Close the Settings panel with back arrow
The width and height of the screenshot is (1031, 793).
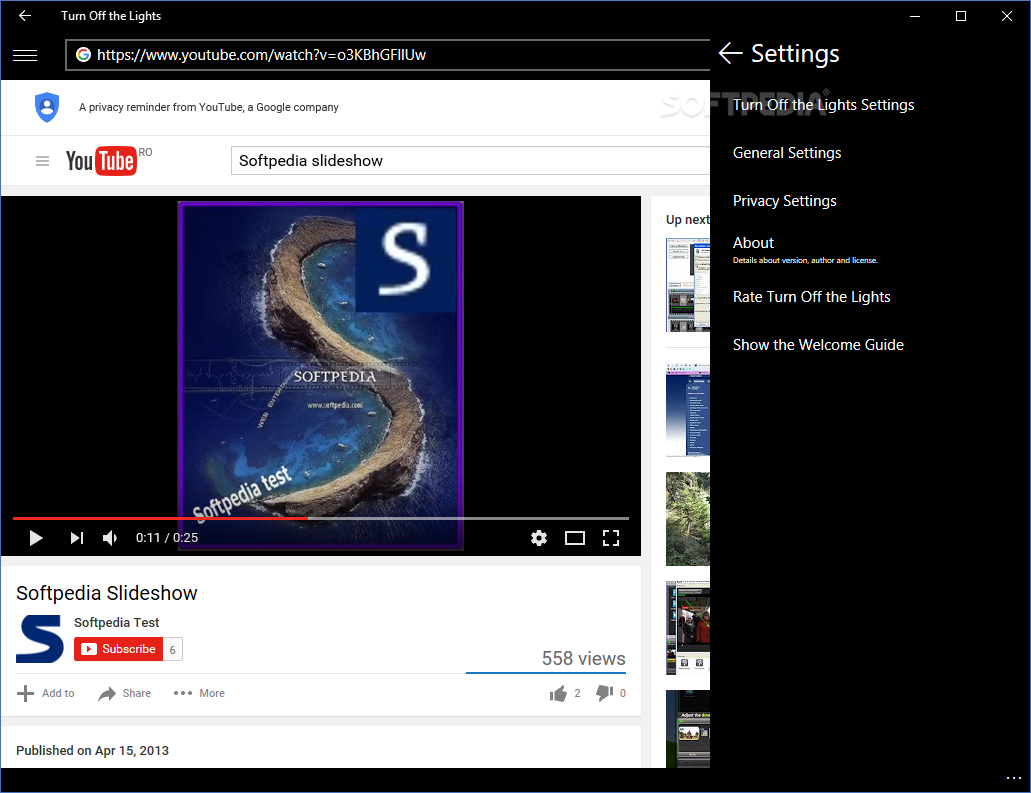[731, 53]
